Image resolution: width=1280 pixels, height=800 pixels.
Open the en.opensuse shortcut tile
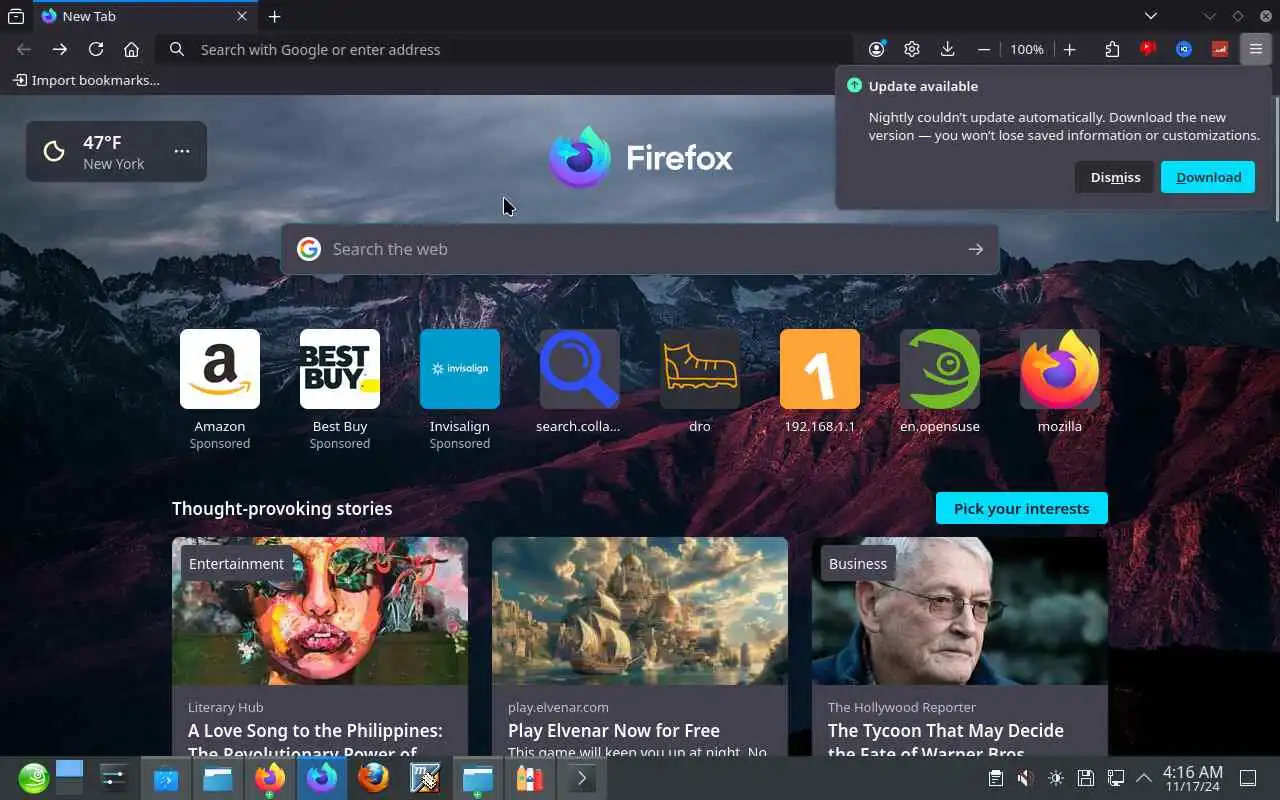click(x=940, y=381)
